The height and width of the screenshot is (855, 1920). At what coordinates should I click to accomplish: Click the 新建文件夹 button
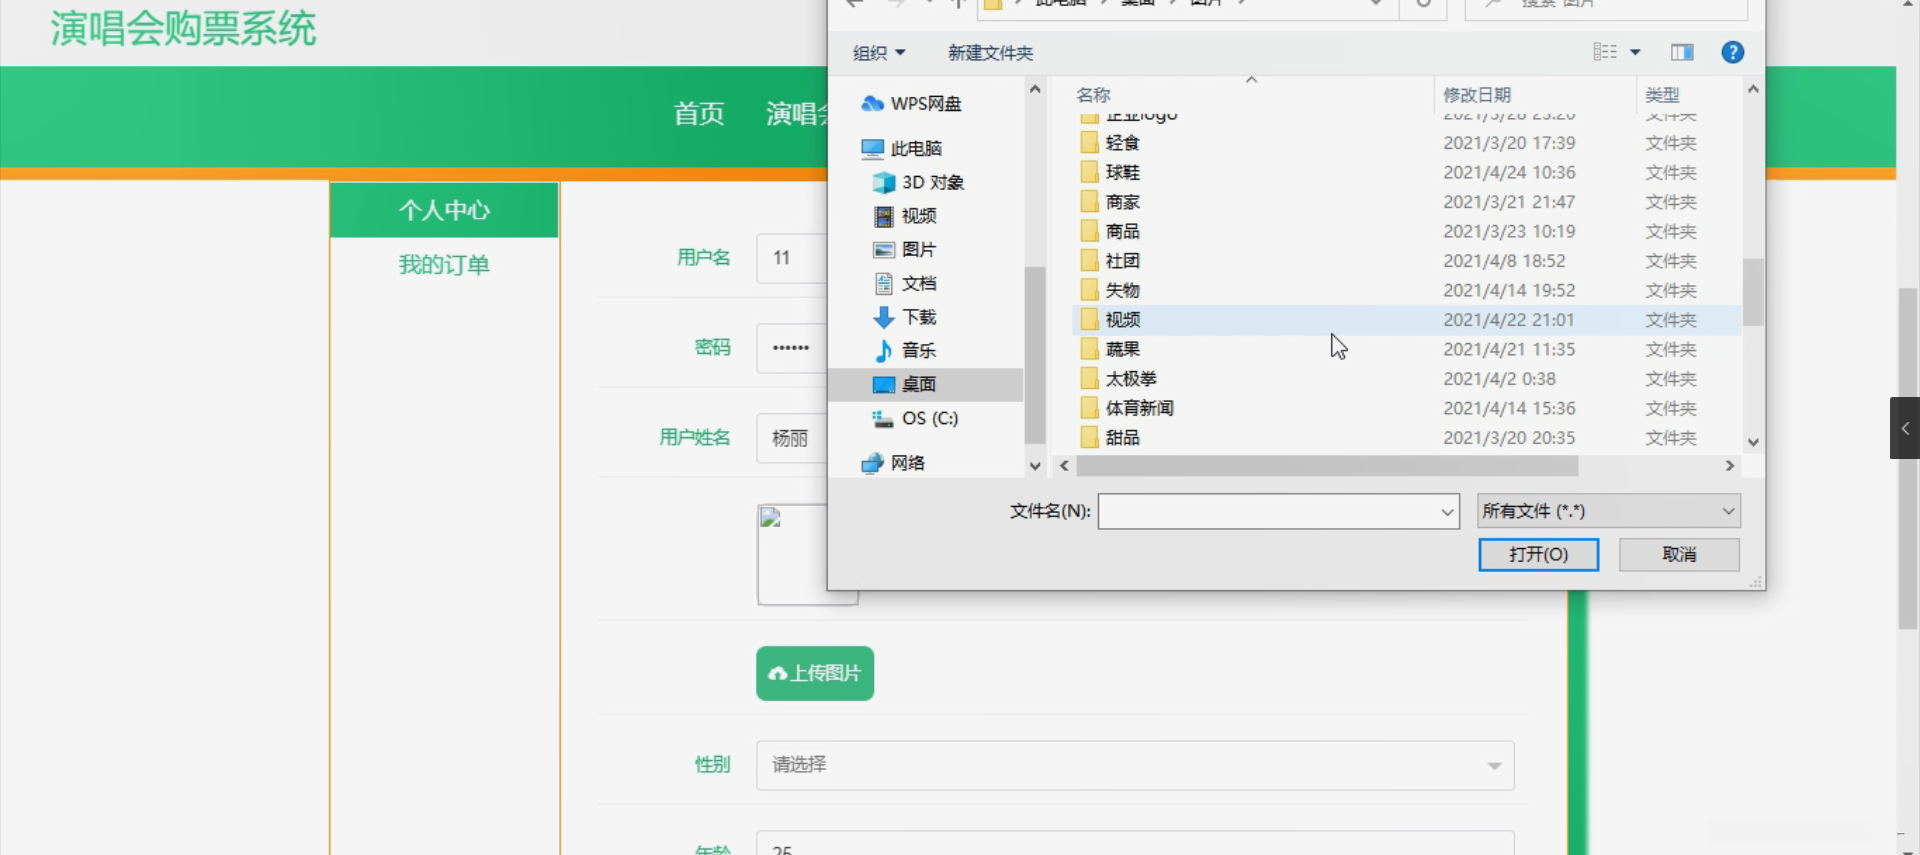pos(990,53)
